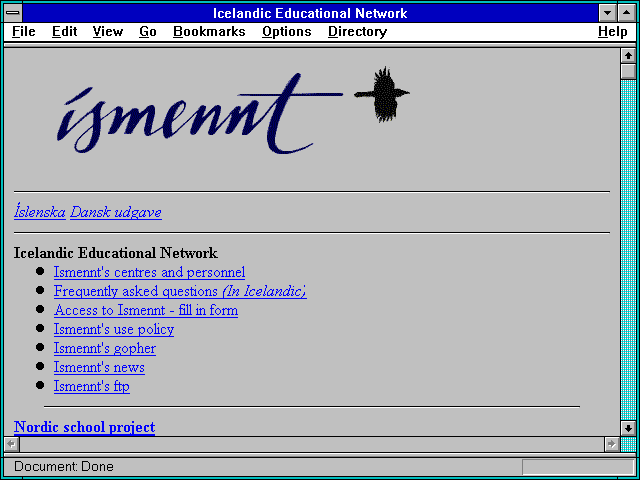Open the Edit menu

pyautogui.click(x=64, y=32)
